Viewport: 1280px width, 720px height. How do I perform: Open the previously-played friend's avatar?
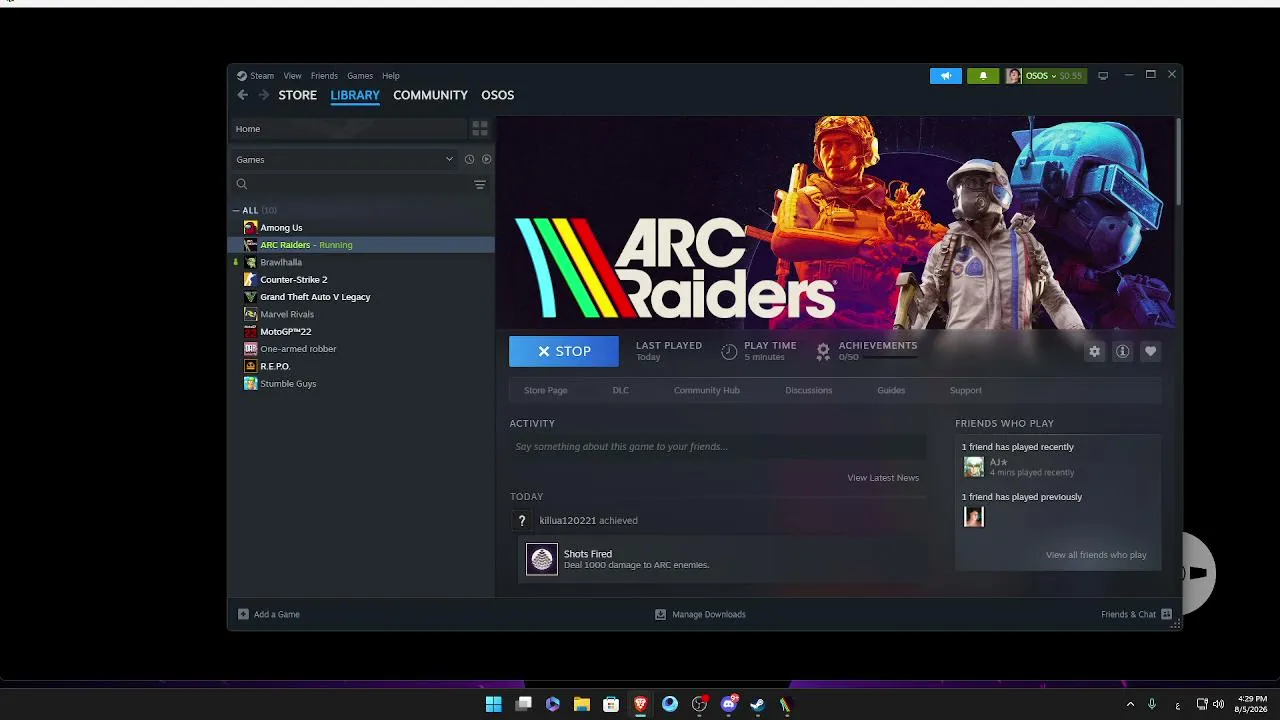(973, 516)
